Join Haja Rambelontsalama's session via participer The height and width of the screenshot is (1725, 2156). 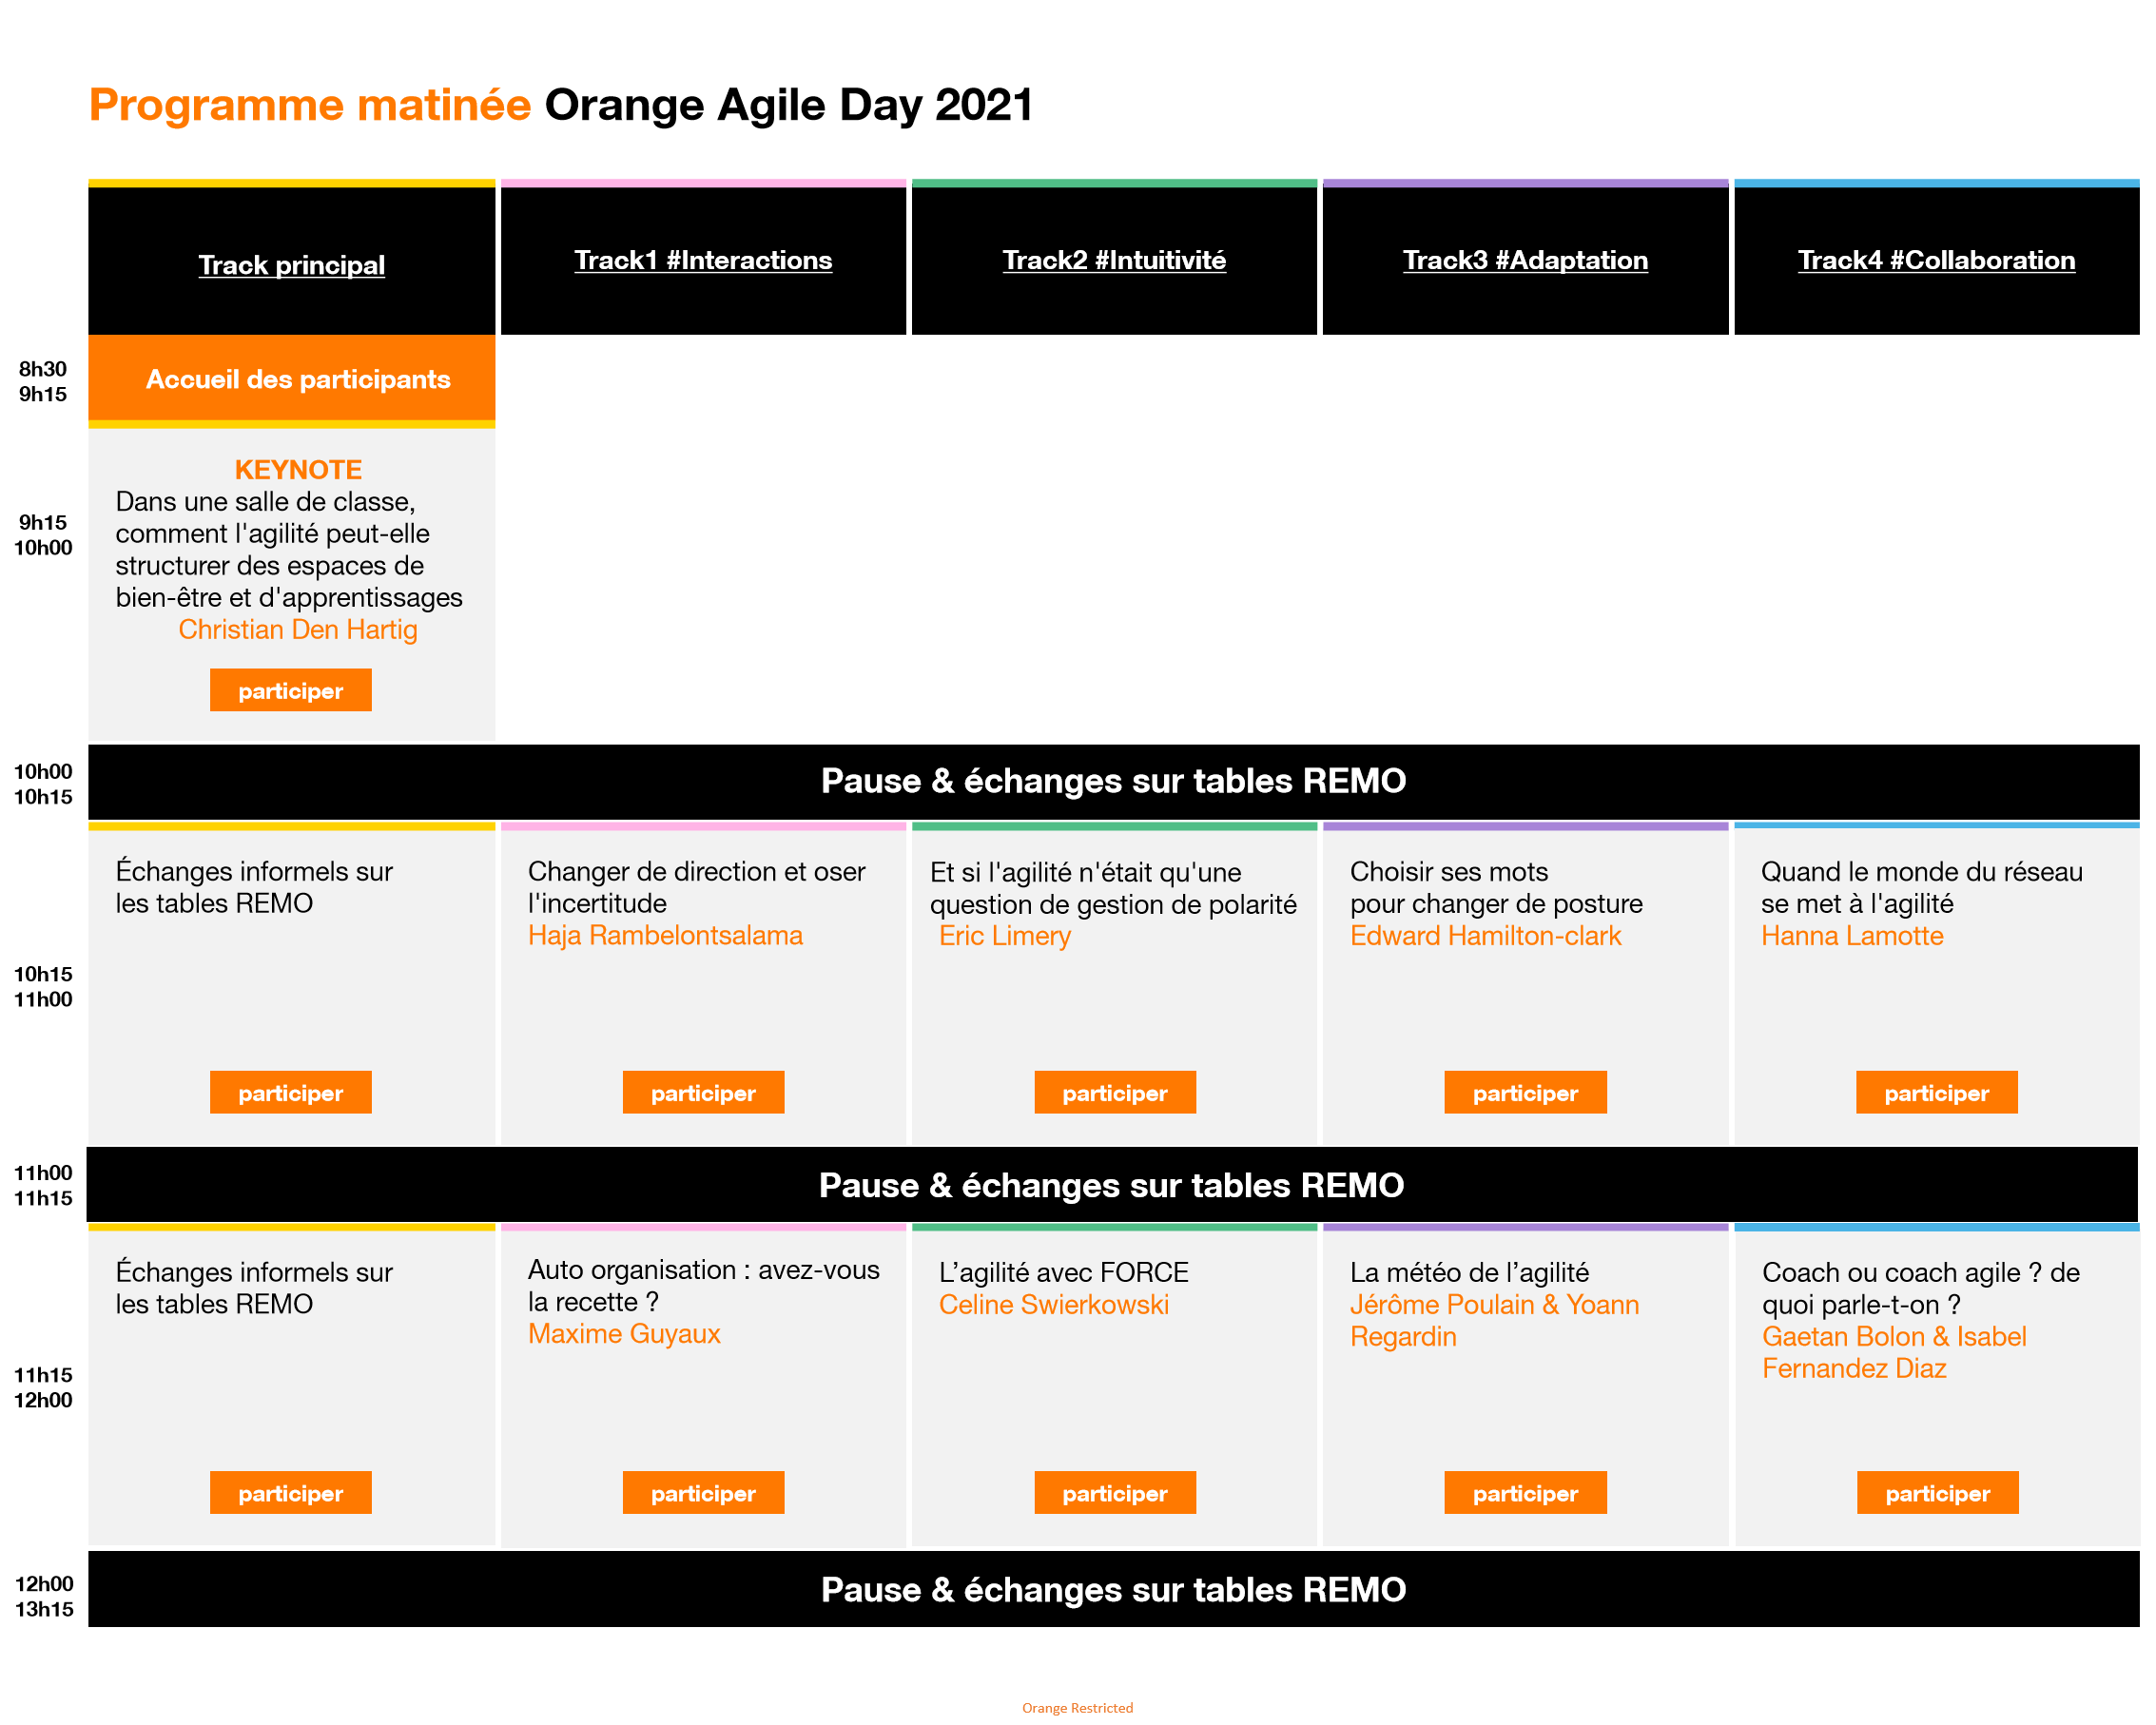[702, 1092]
